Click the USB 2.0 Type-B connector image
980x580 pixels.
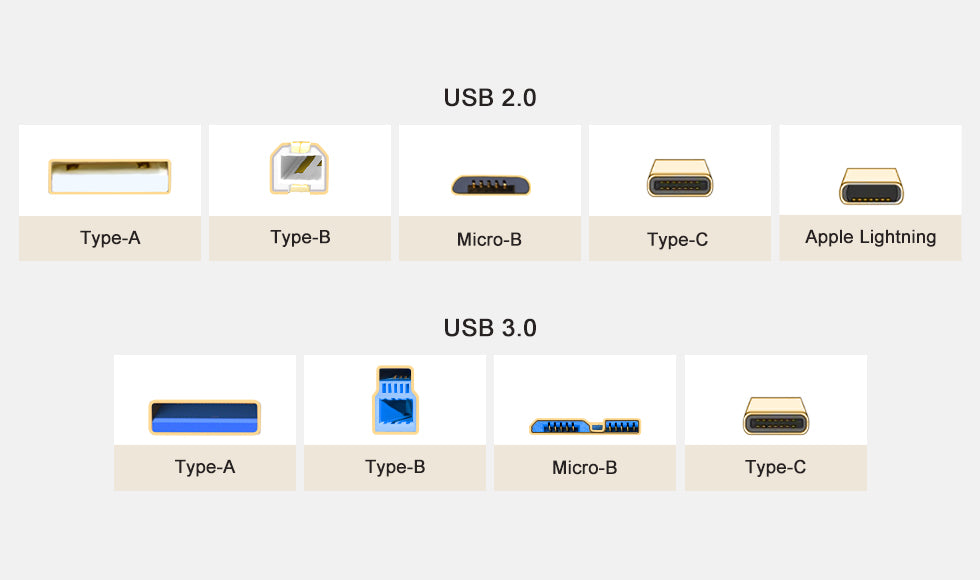pyautogui.click(x=299, y=168)
